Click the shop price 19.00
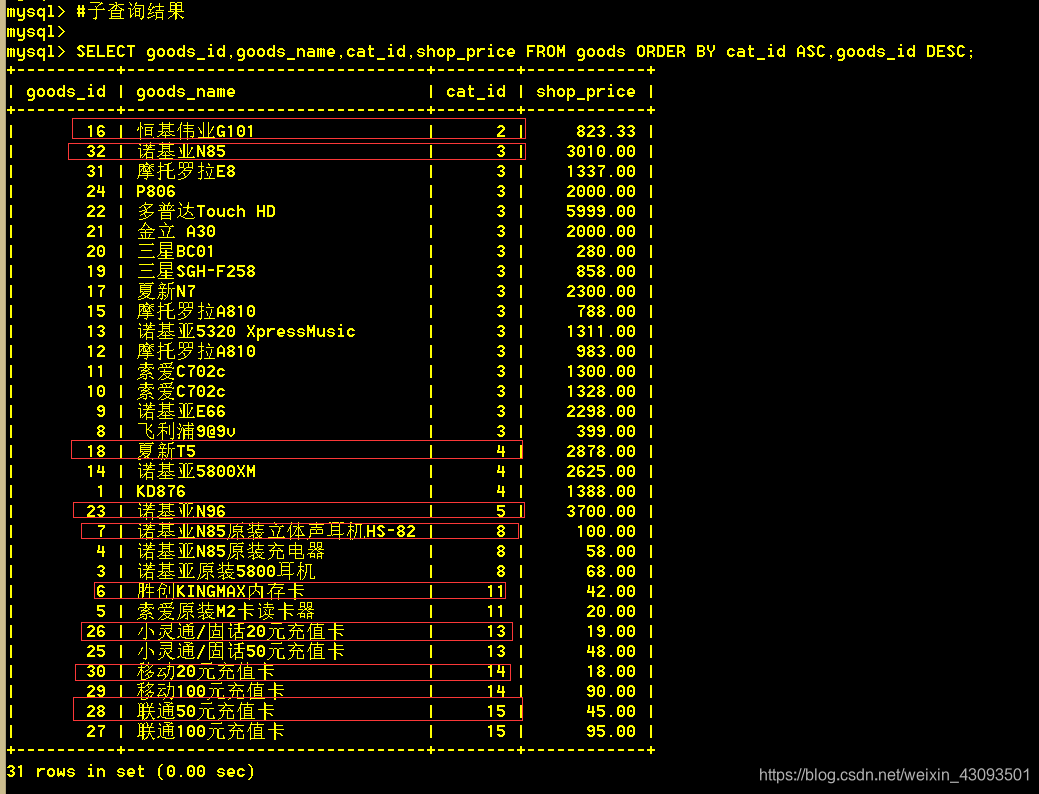Viewport: 1039px width, 794px height. click(611, 631)
